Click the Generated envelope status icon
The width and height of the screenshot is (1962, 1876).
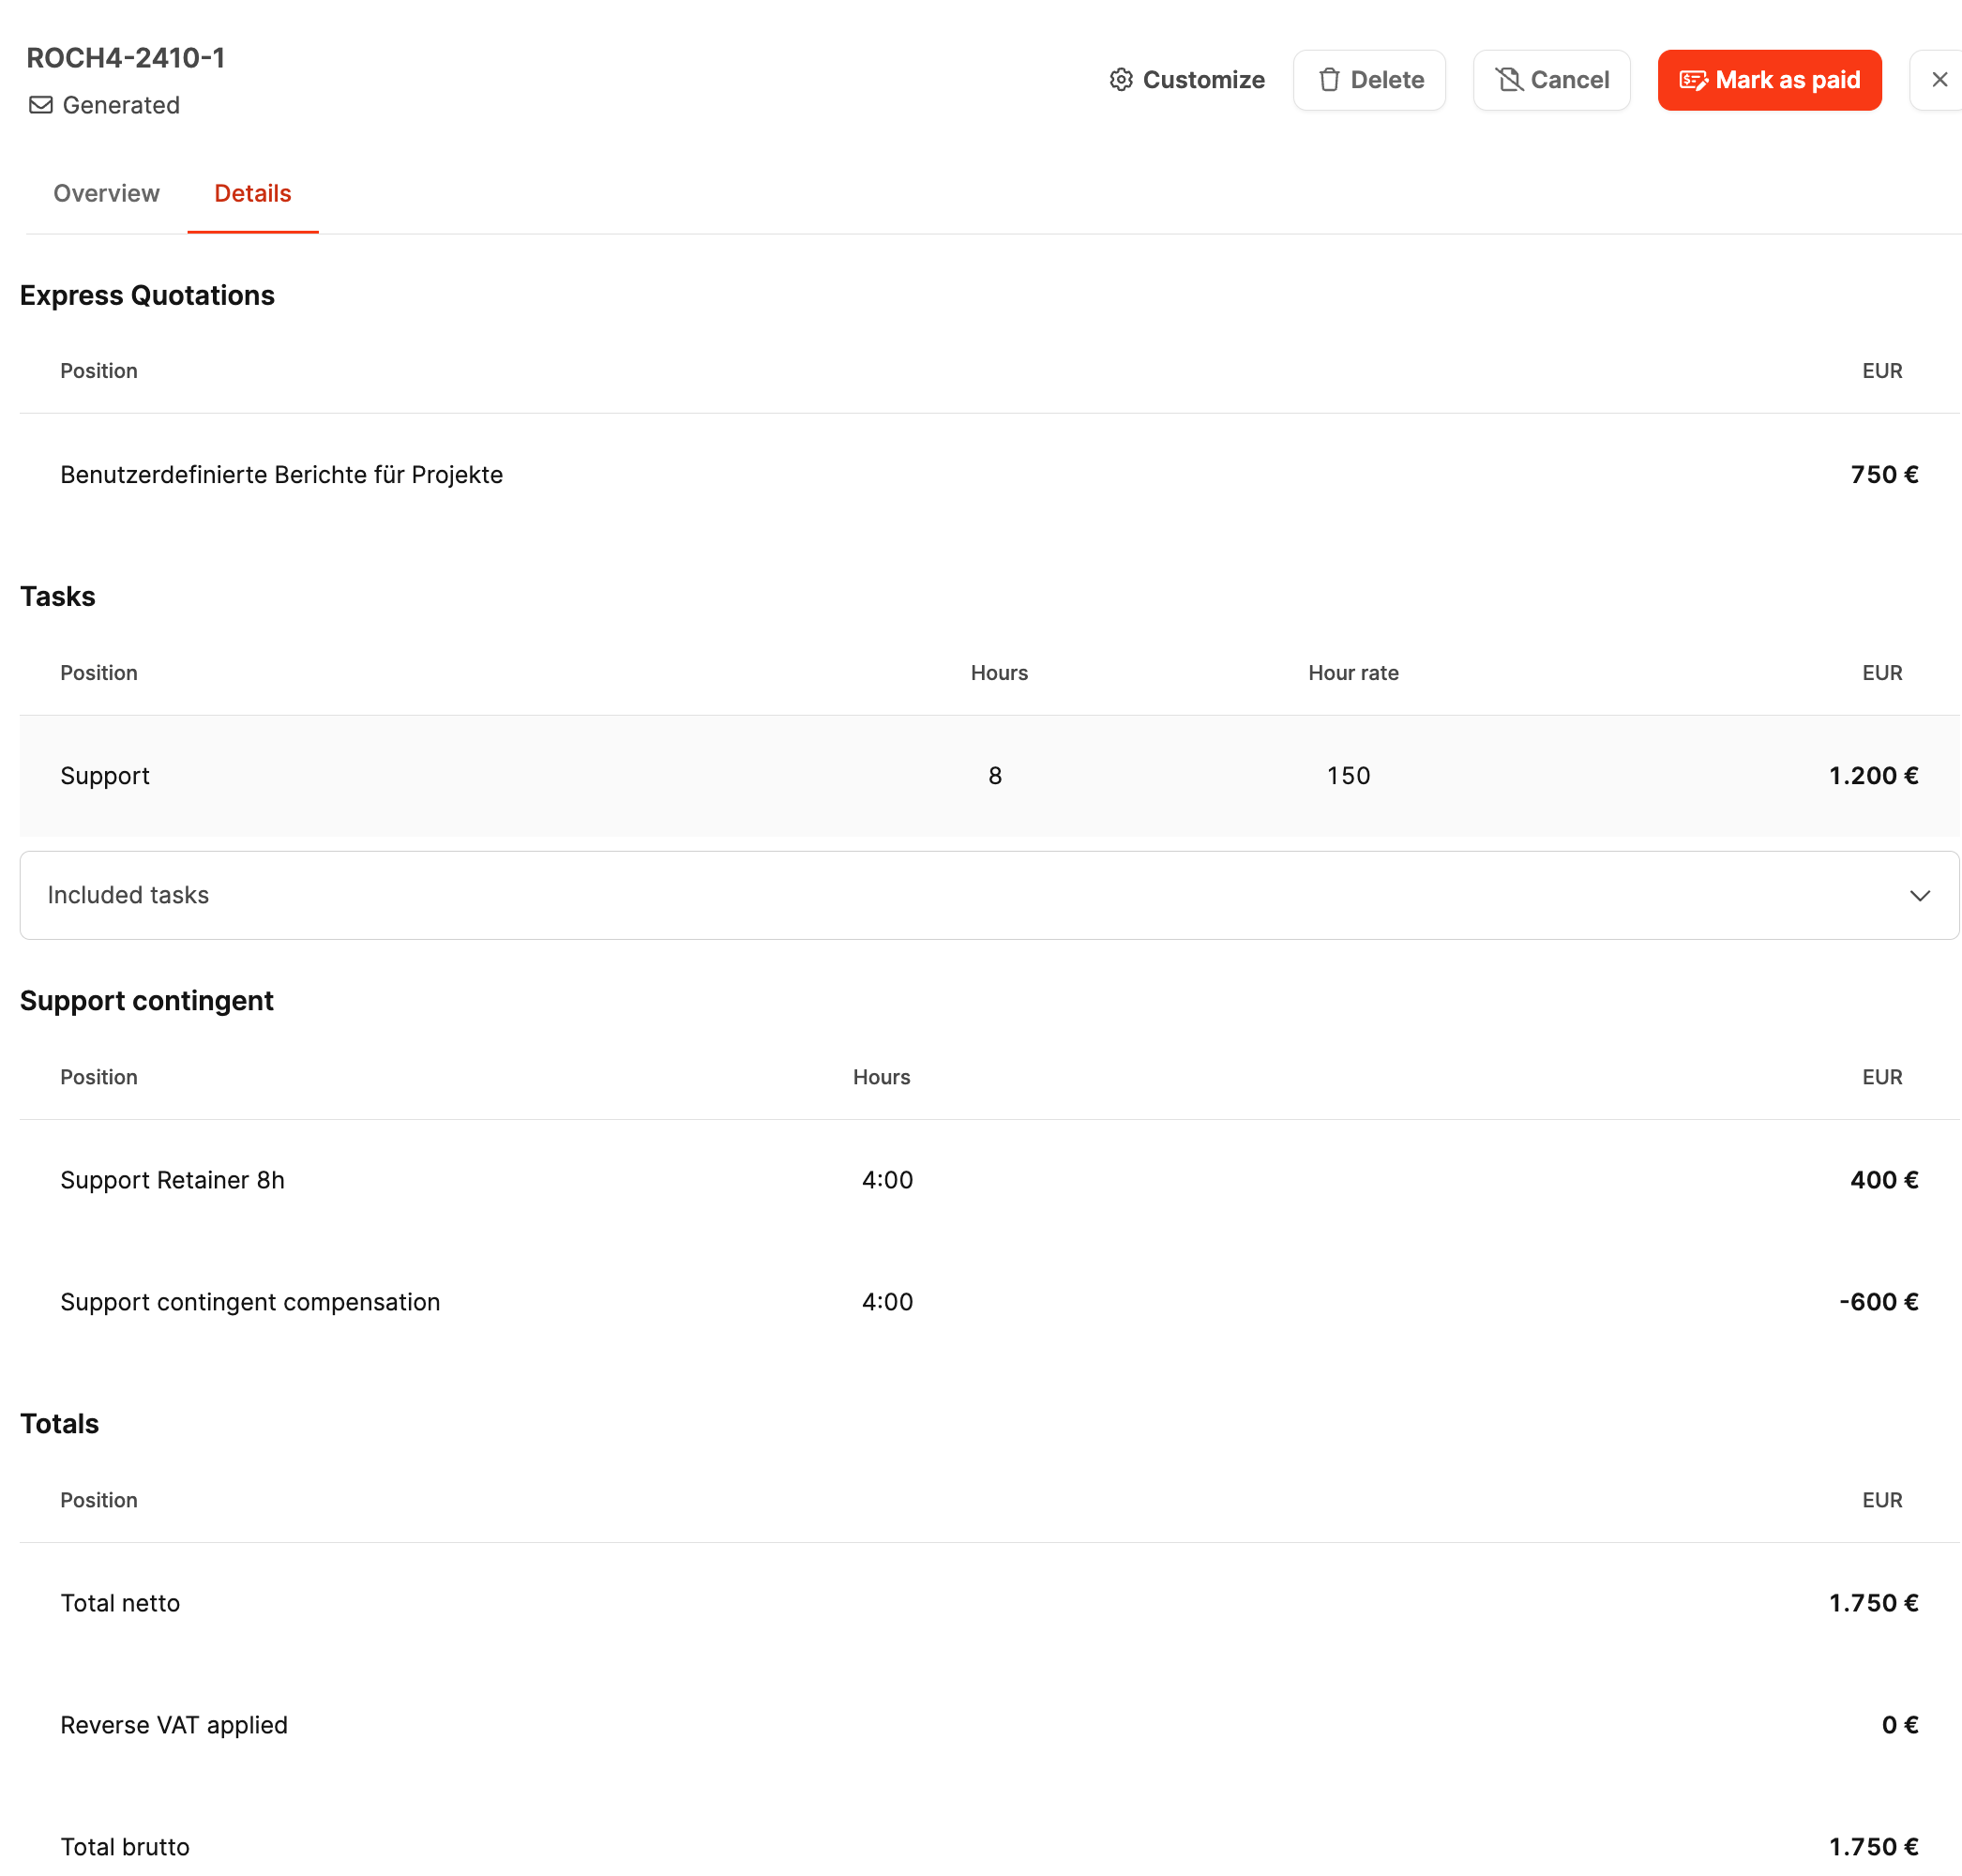pos(41,105)
